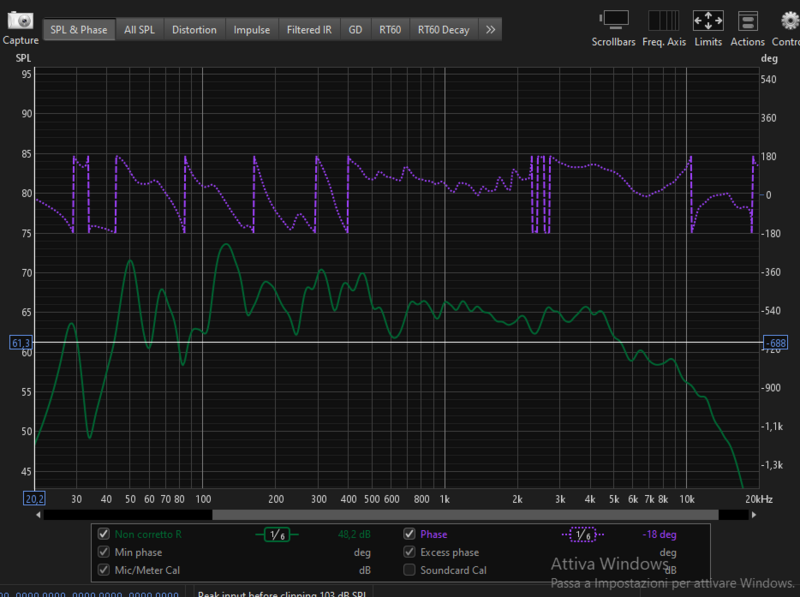This screenshot has width=800, height=597.
Task: Click the 20,2 frequency start value field
Action: click(34, 498)
